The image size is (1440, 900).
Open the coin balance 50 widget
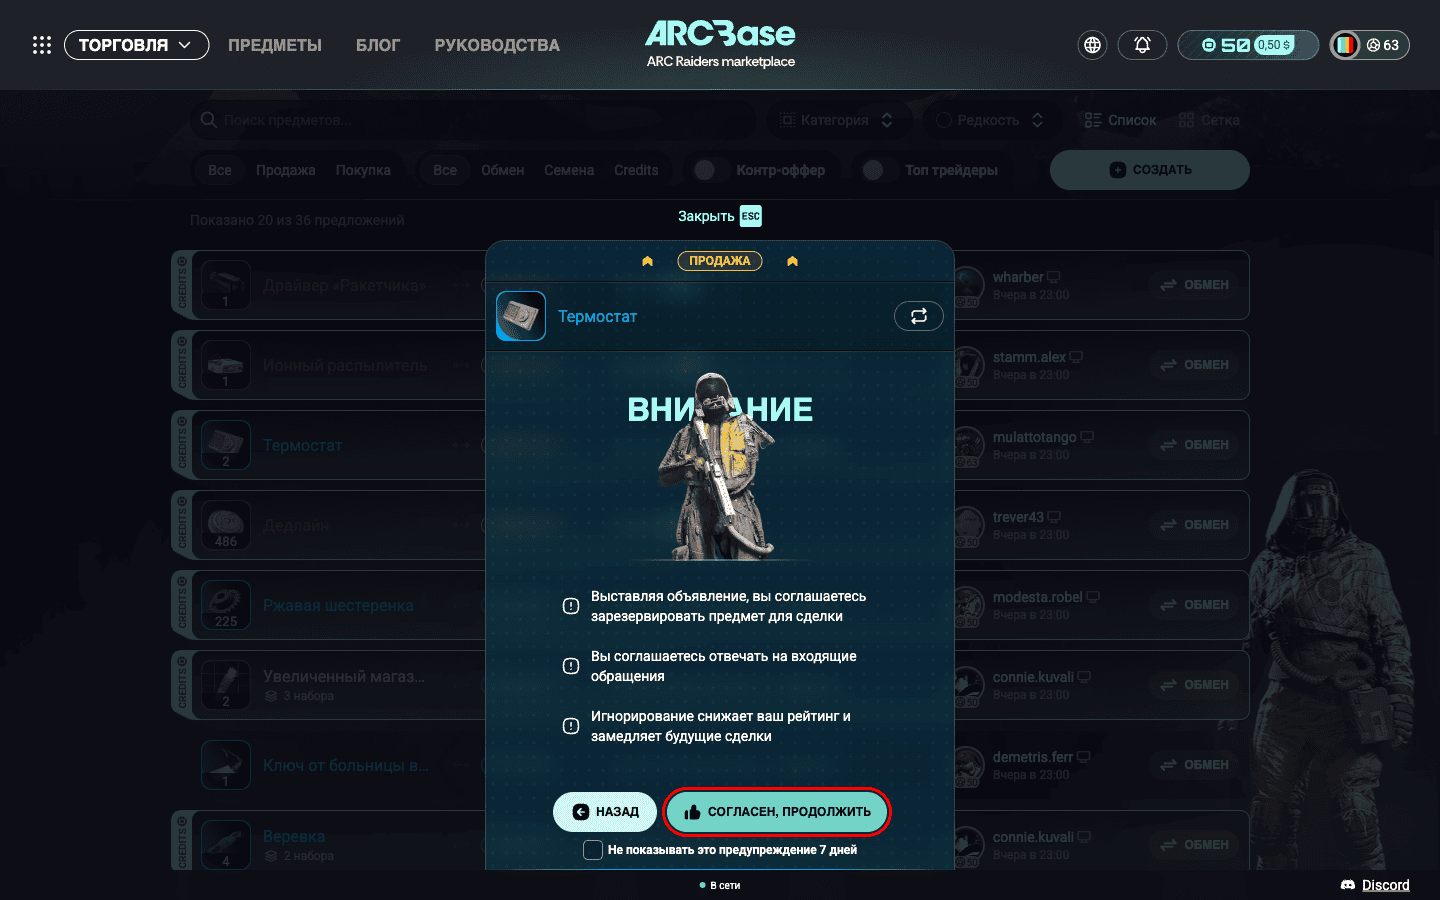(1248, 45)
